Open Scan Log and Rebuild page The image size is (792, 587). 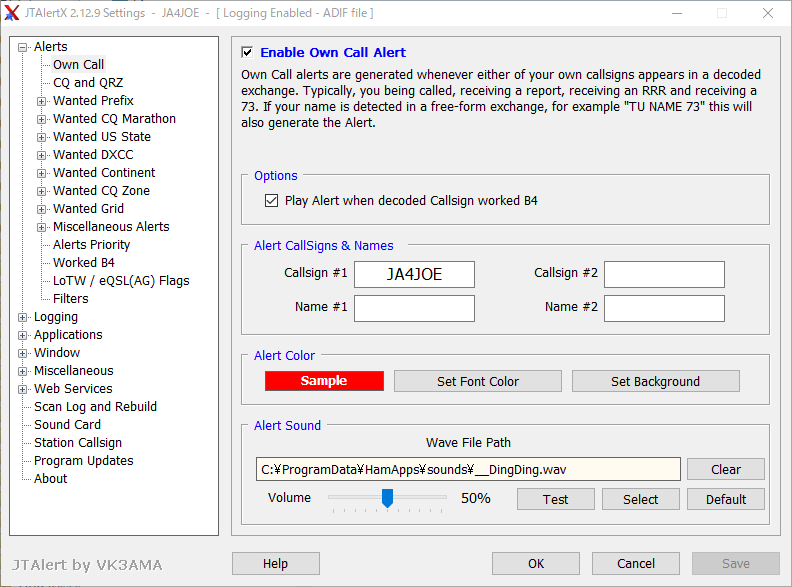[95, 407]
